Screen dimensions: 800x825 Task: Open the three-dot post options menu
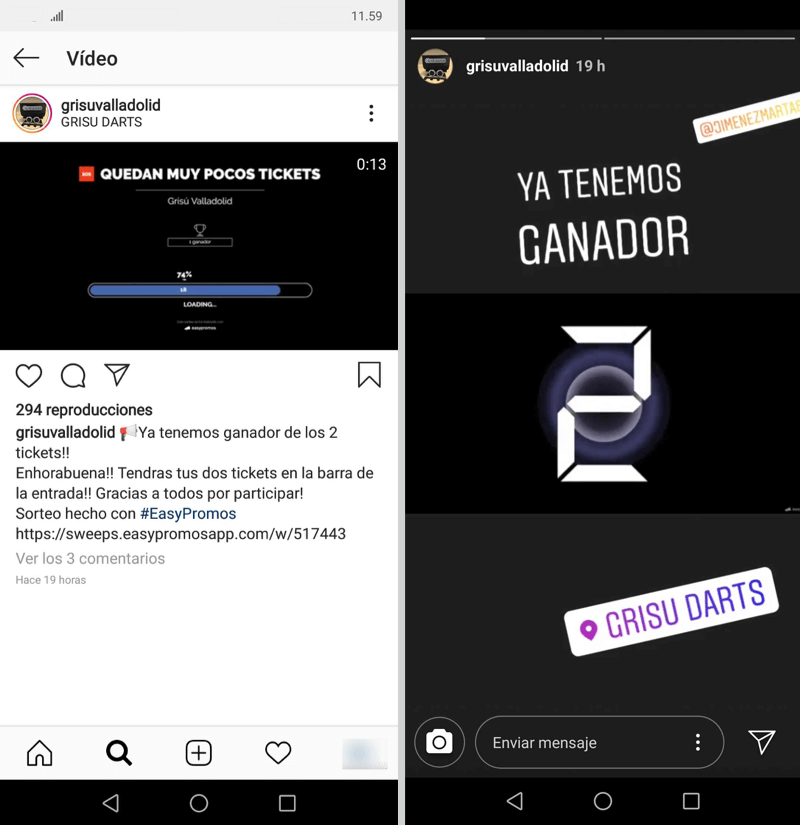[x=371, y=113]
